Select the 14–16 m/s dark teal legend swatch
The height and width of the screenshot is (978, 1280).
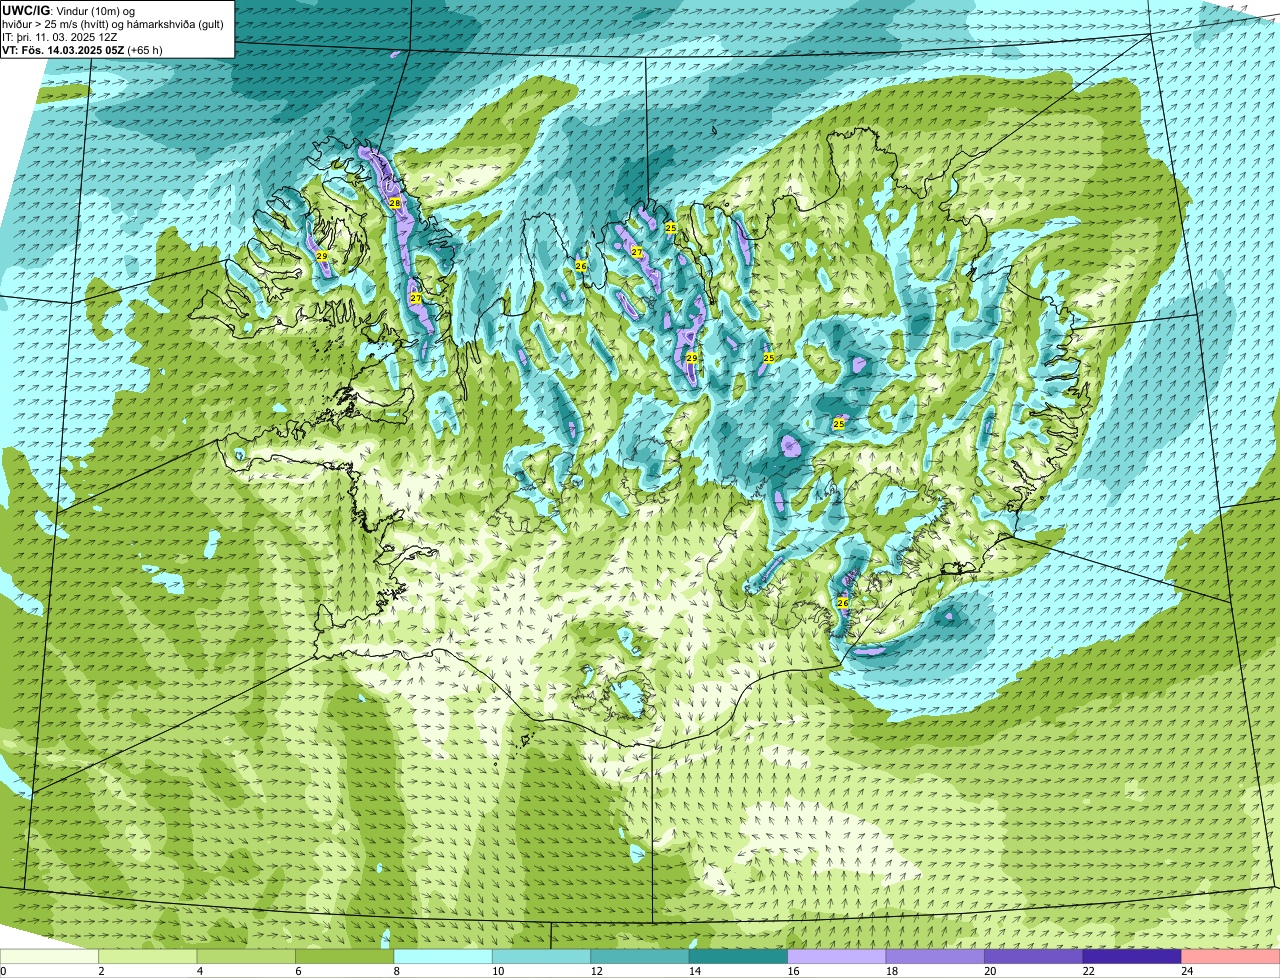739,957
